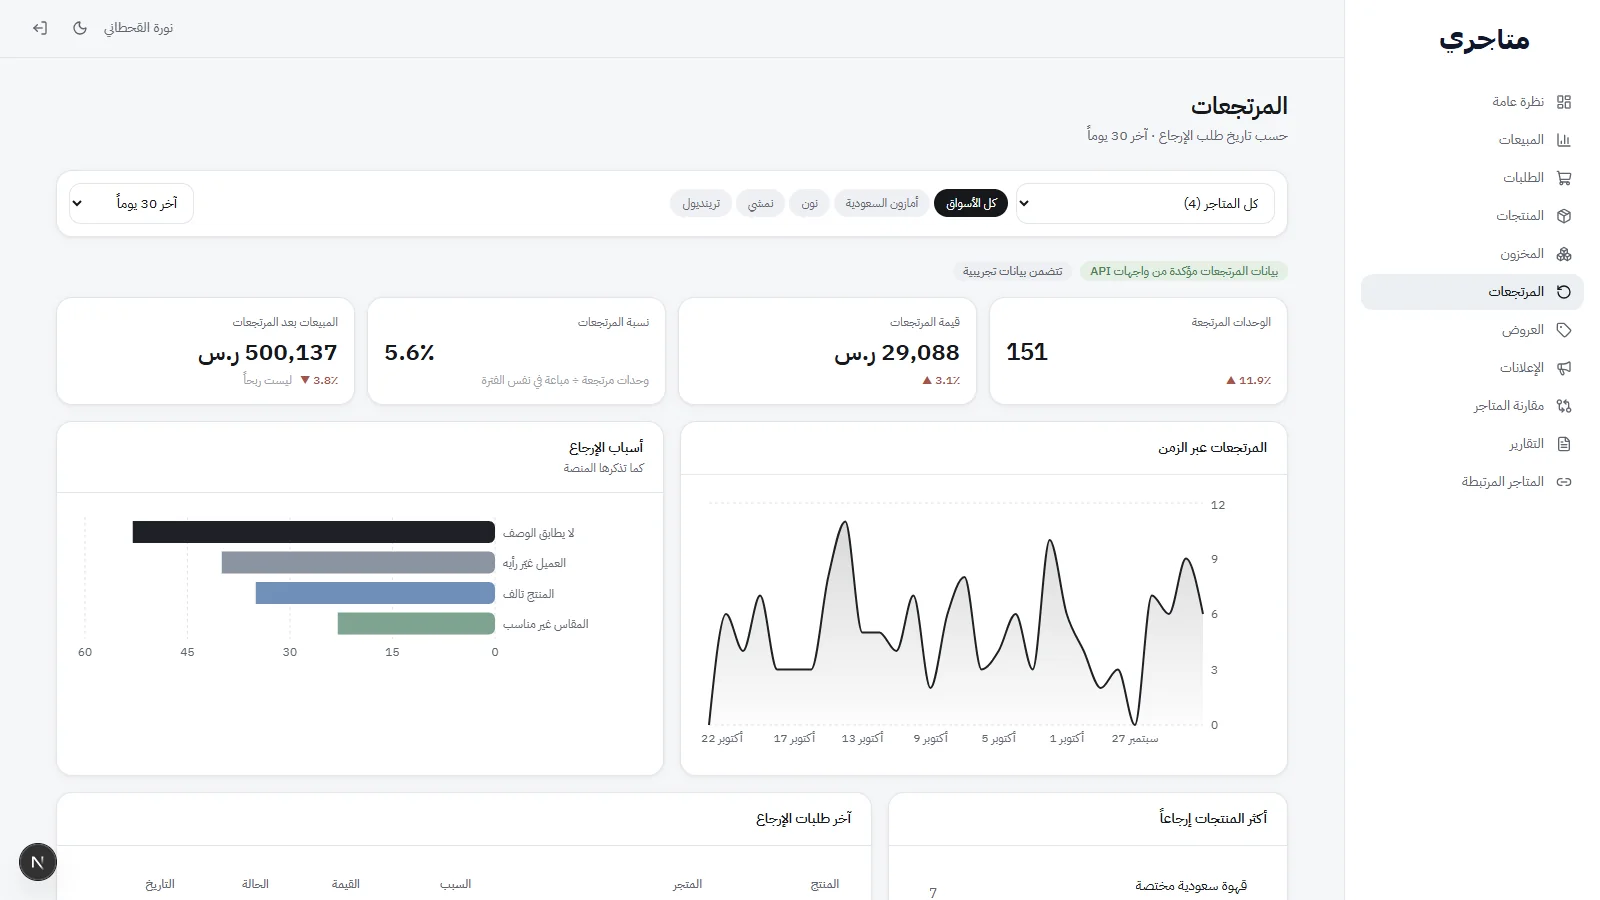Go to the المخزون sidebar page
This screenshot has width=1600, height=900.
click(x=1472, y=254)
